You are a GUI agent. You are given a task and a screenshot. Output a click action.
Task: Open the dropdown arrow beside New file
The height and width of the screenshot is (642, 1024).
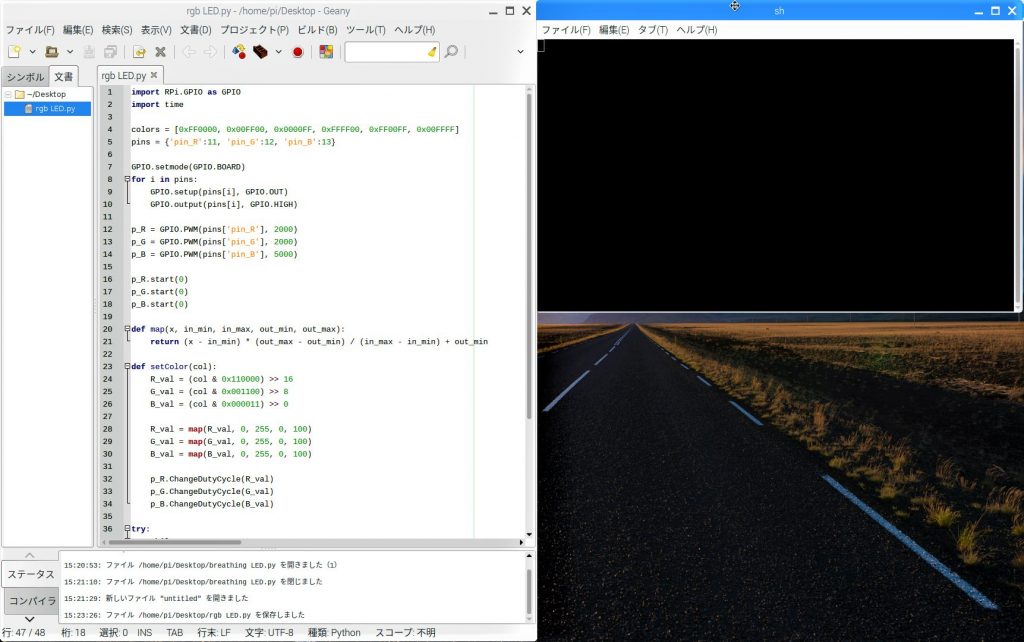click(x=32, y=51)
